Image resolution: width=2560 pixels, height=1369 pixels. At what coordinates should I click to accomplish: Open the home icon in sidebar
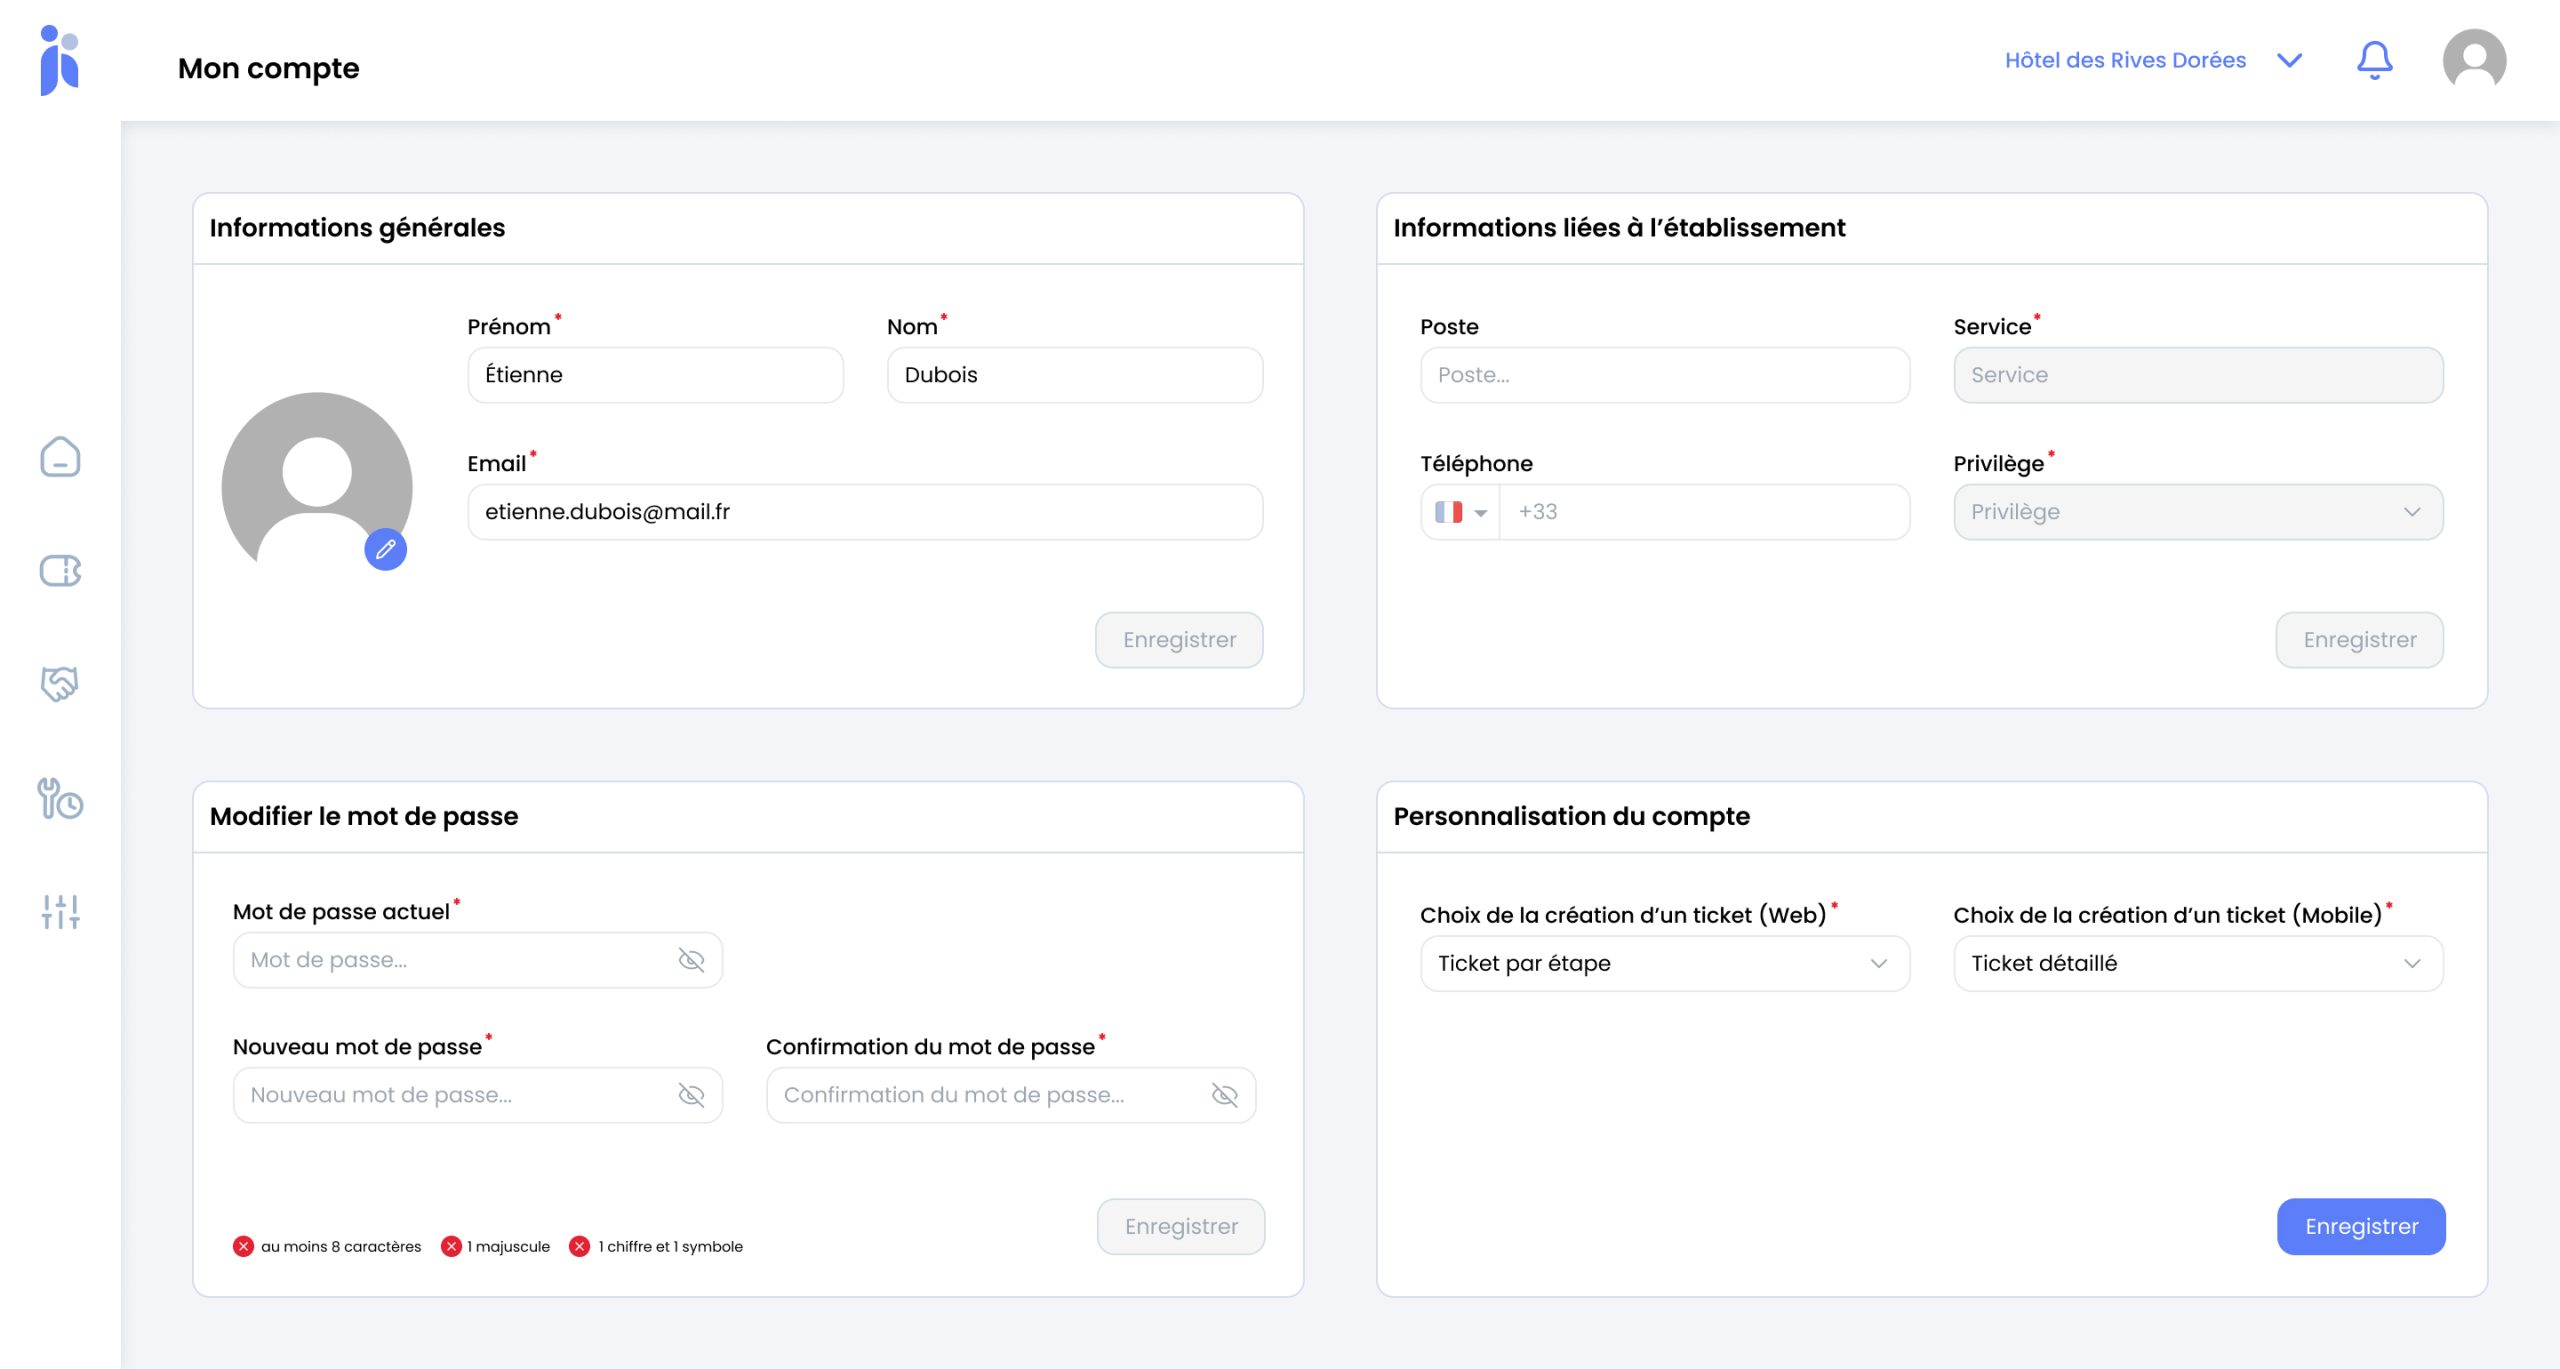coord(60,457)
